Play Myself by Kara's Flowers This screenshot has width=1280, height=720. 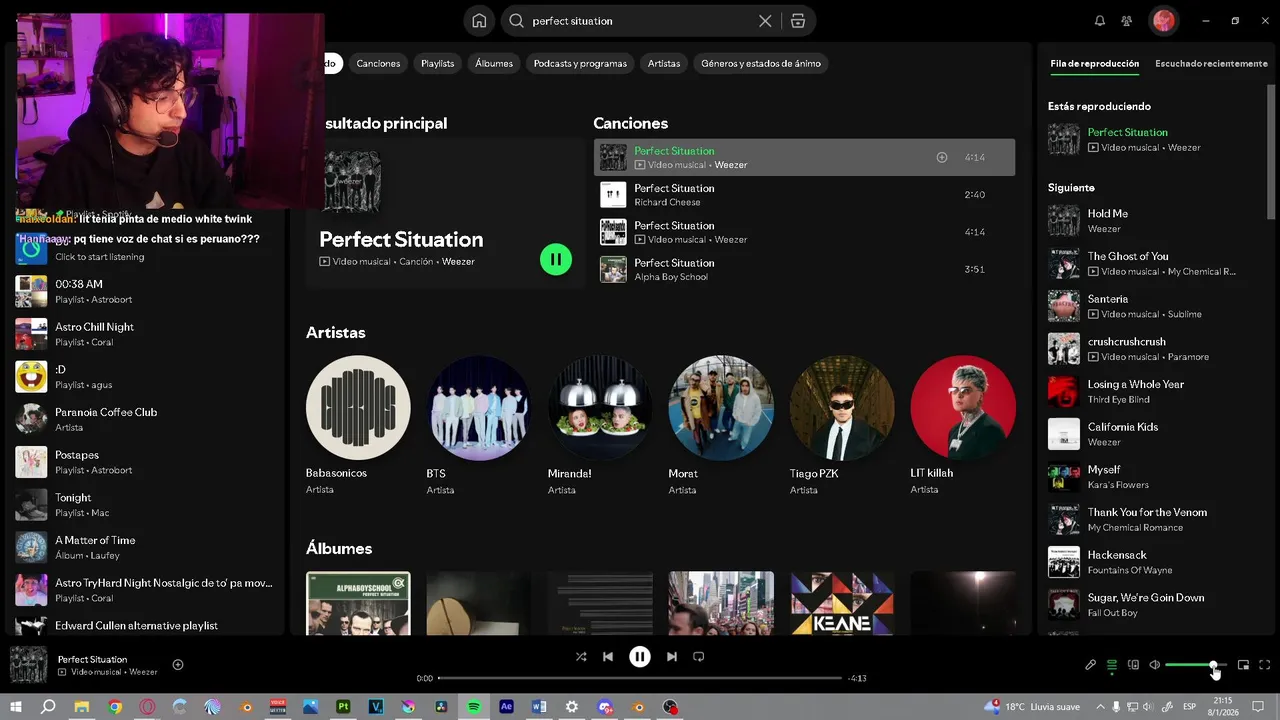click(1155, 477)
